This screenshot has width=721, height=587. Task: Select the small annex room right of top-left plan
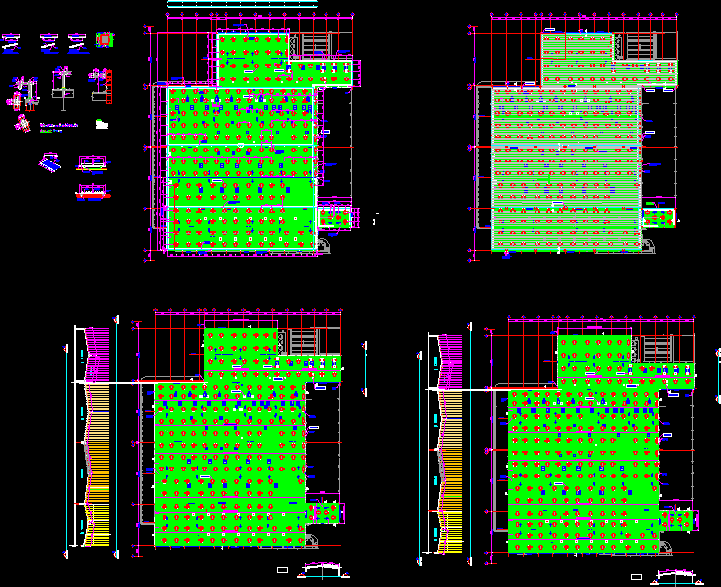(336, 217)
